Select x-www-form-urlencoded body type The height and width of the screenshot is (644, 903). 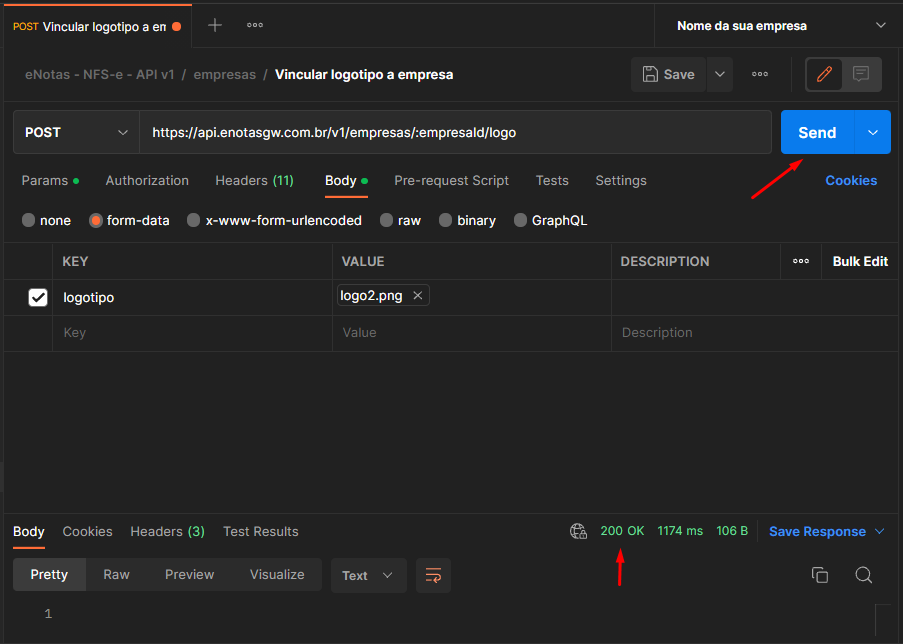[x=274, y=221]
